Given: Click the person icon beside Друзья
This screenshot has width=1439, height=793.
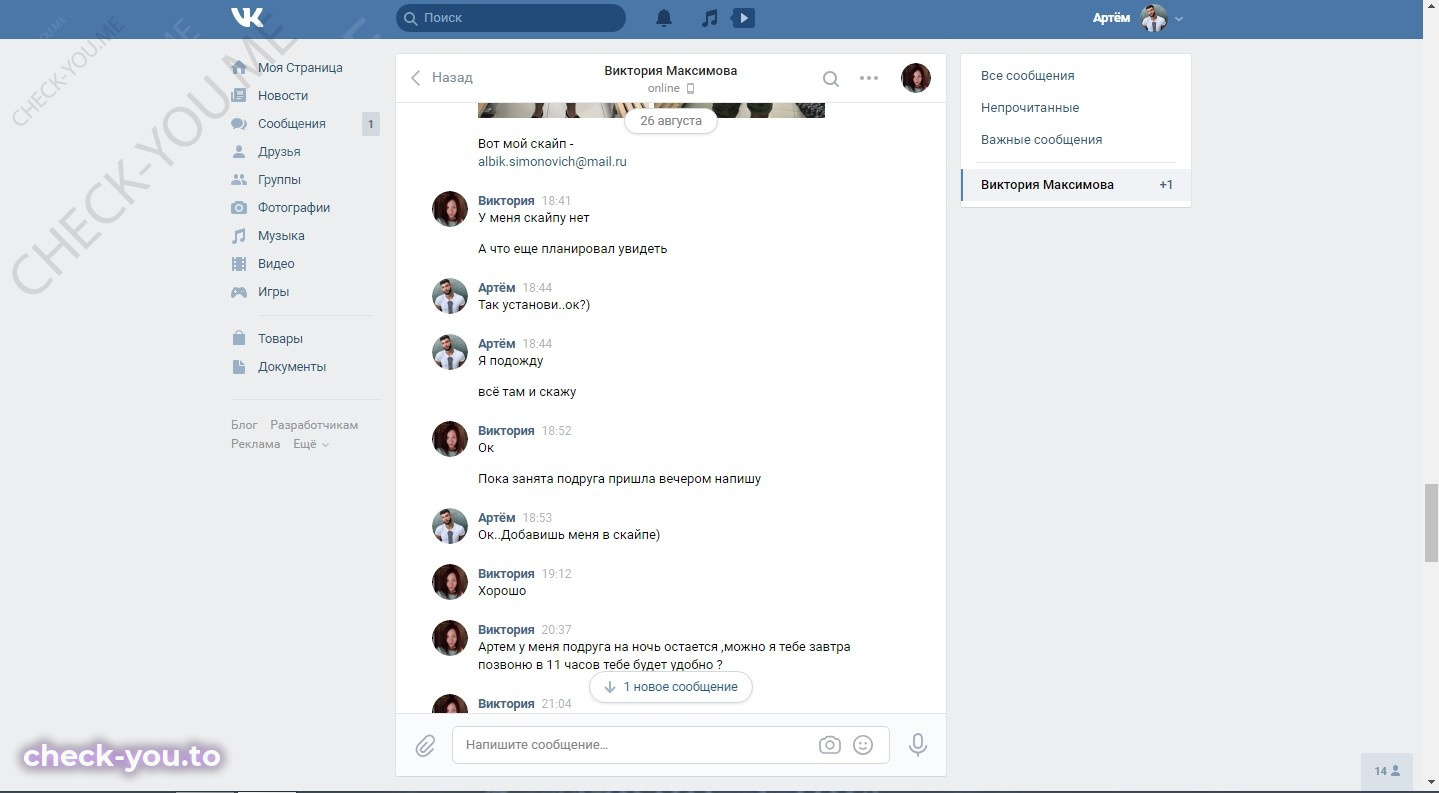Looking at the screenshot, I should (239, 152).
